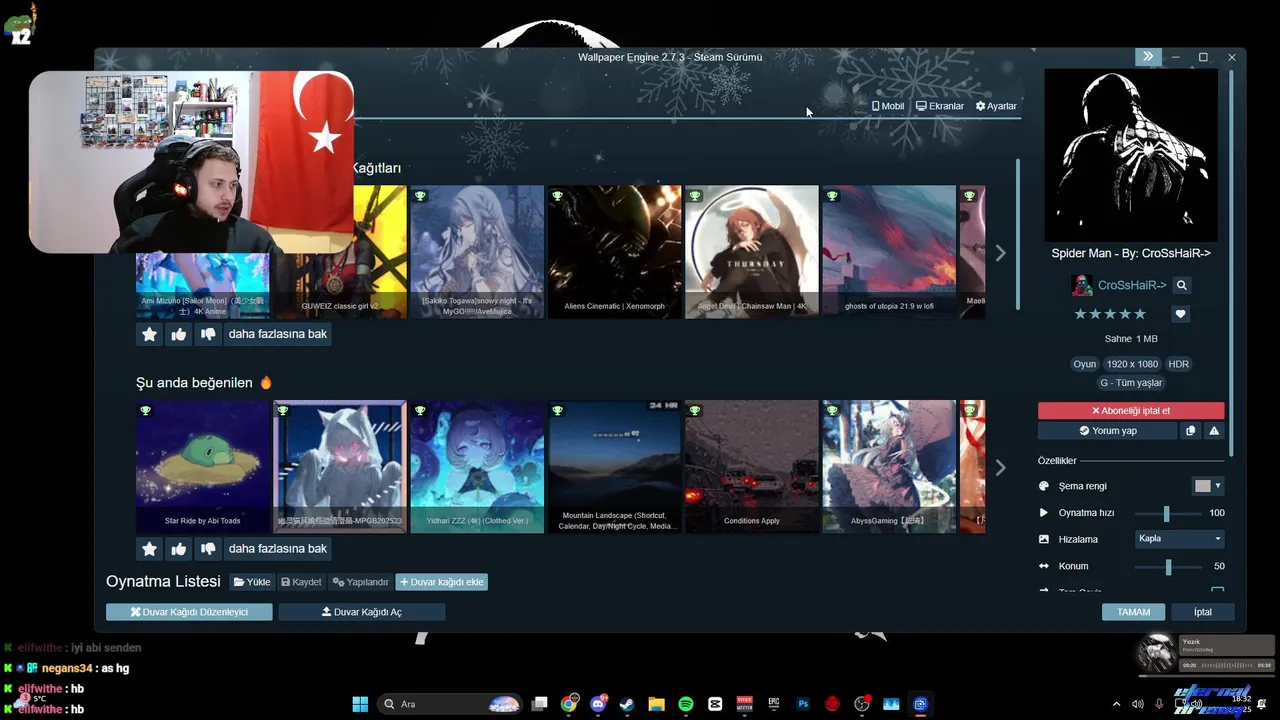Screen dimensions: 1280x720
Task: Confirm with the TAMAM button
Action: pos(1133,612)
